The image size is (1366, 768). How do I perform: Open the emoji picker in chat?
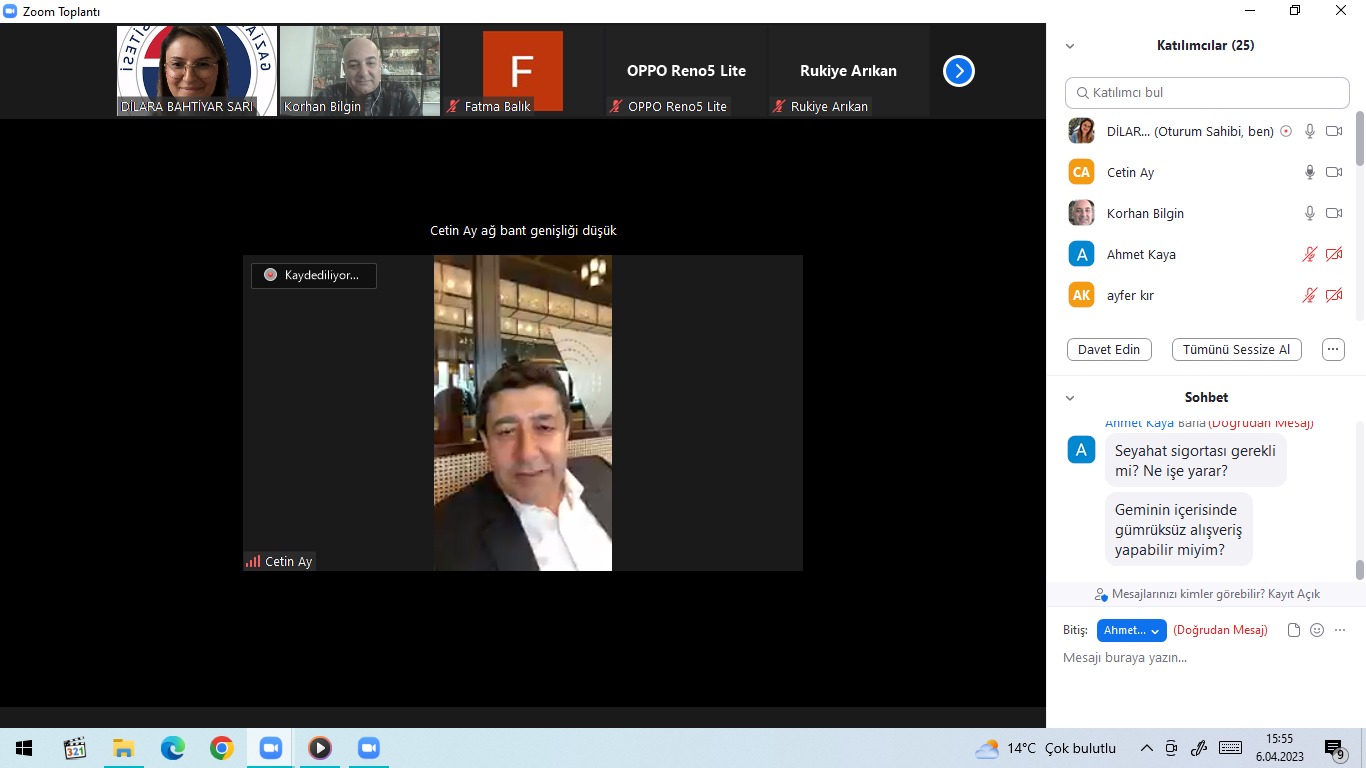pos(1317,630)
